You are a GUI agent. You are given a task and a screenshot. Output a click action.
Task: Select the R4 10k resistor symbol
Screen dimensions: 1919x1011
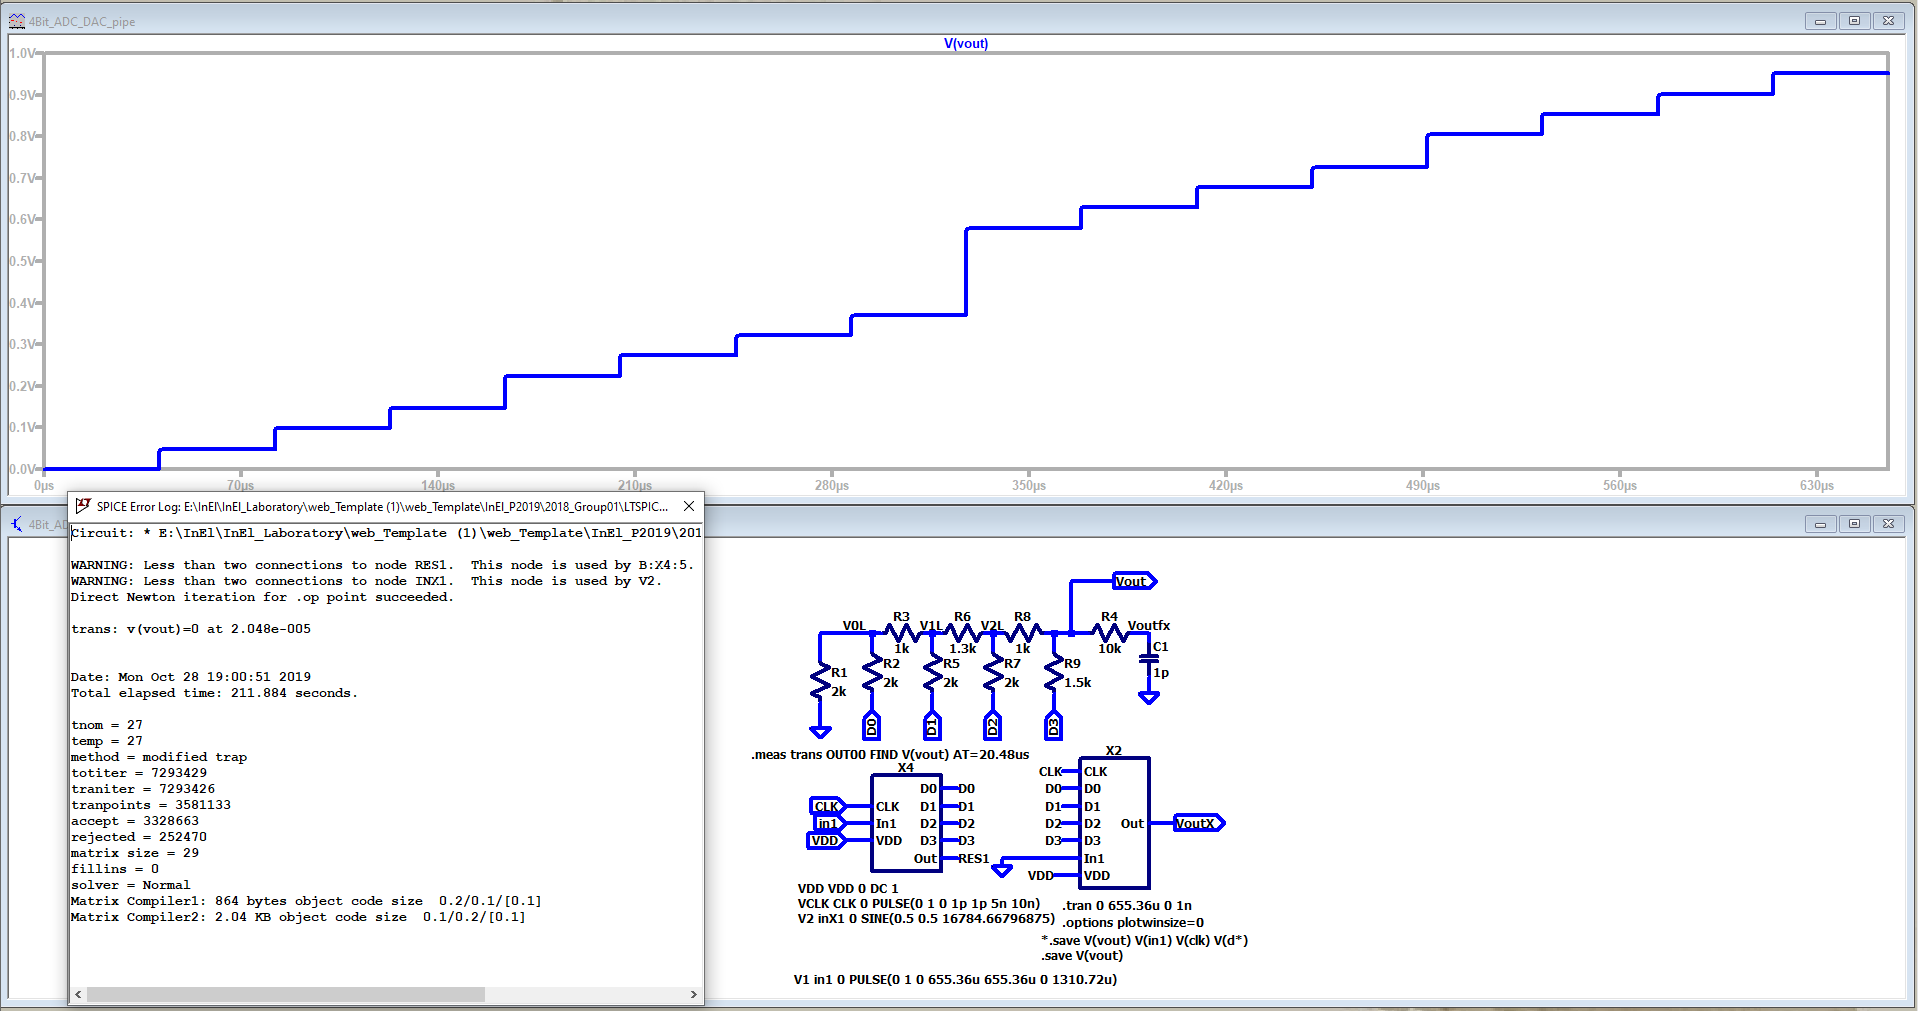click(1109, 632)
